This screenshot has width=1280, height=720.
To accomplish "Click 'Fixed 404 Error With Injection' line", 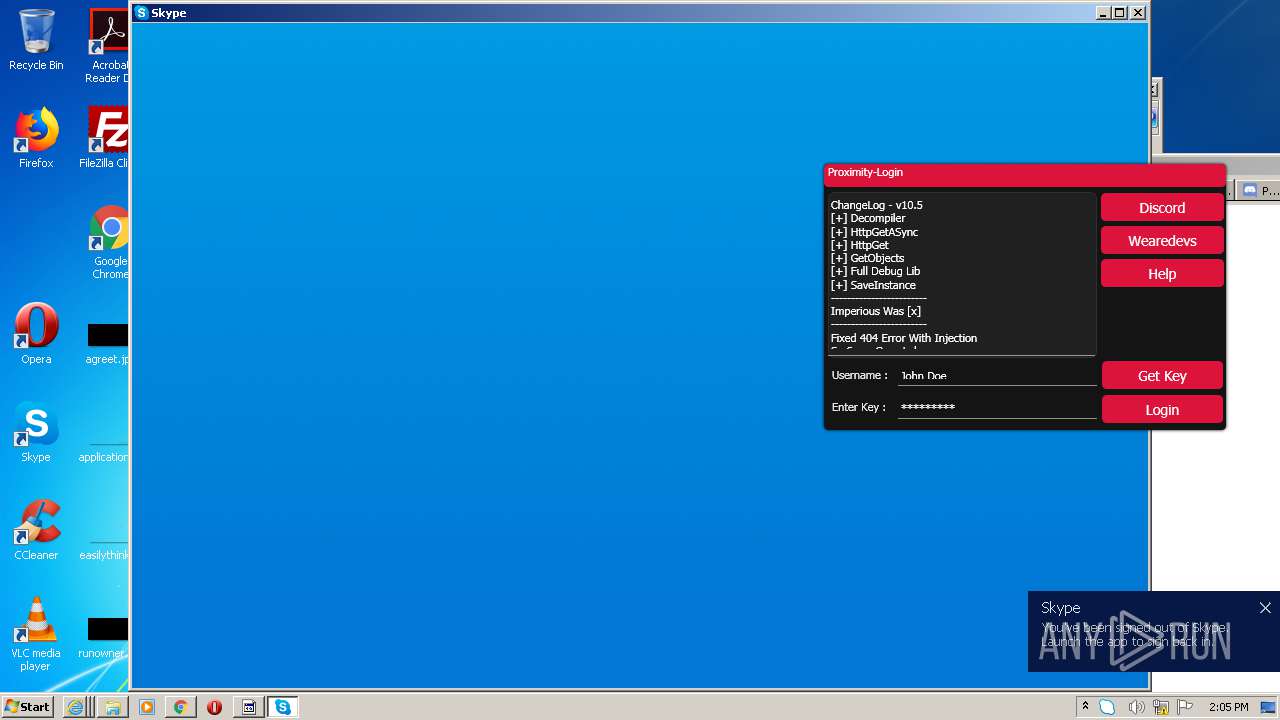I will 904,338.
